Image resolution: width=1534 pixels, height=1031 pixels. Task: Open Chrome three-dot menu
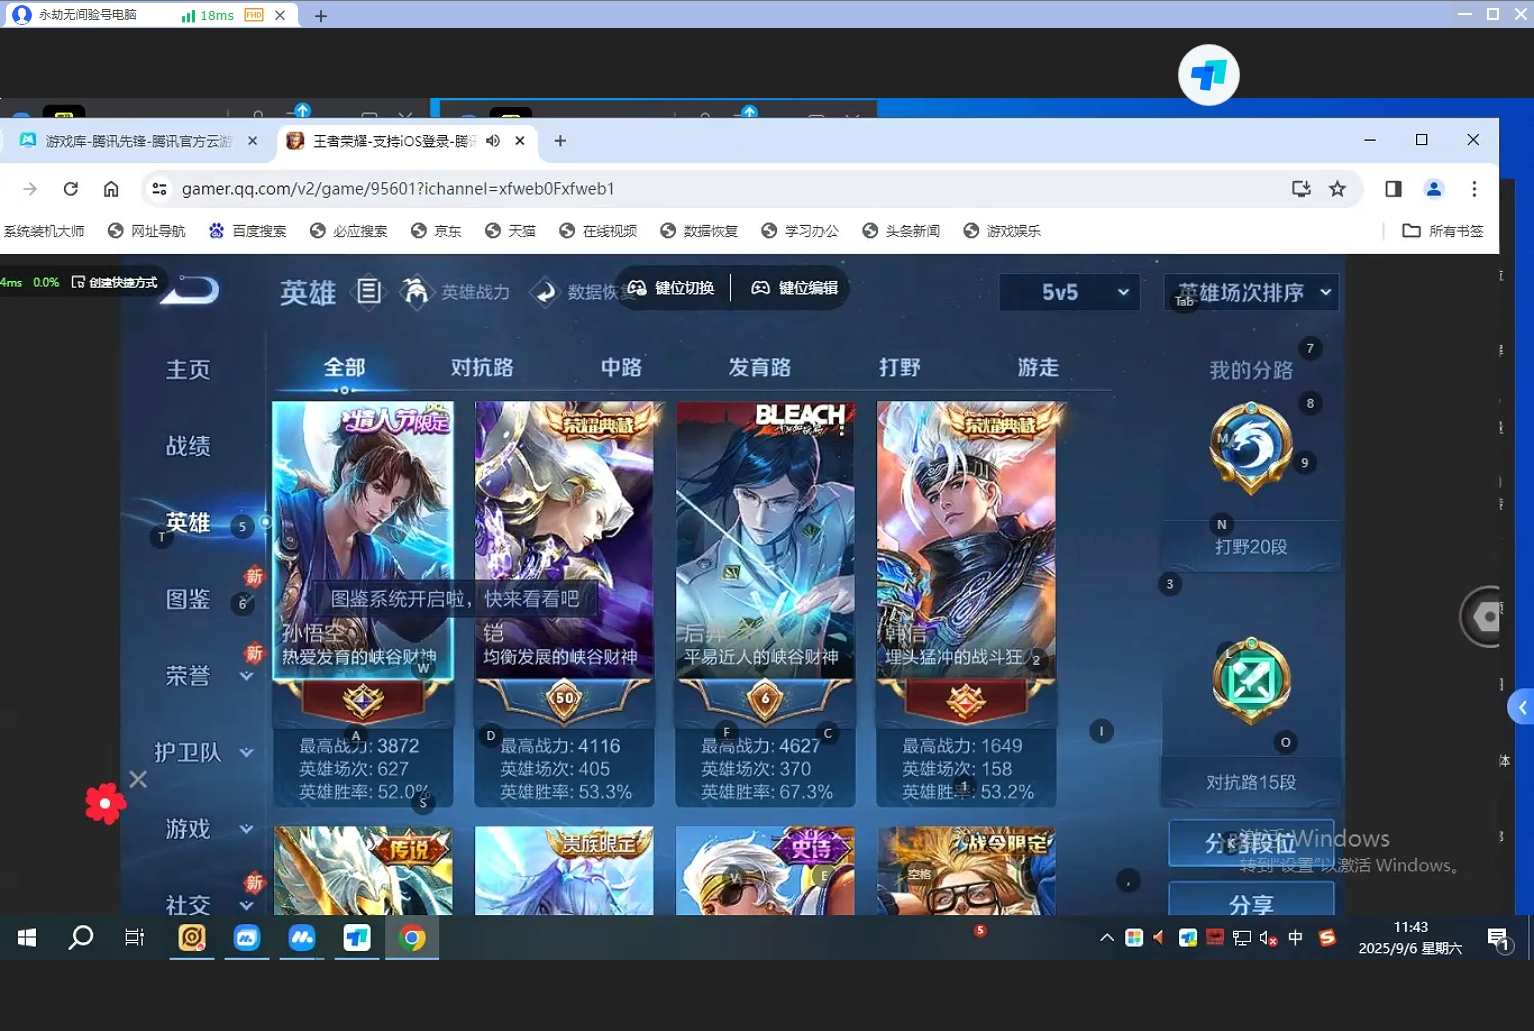pos(1474,189)
